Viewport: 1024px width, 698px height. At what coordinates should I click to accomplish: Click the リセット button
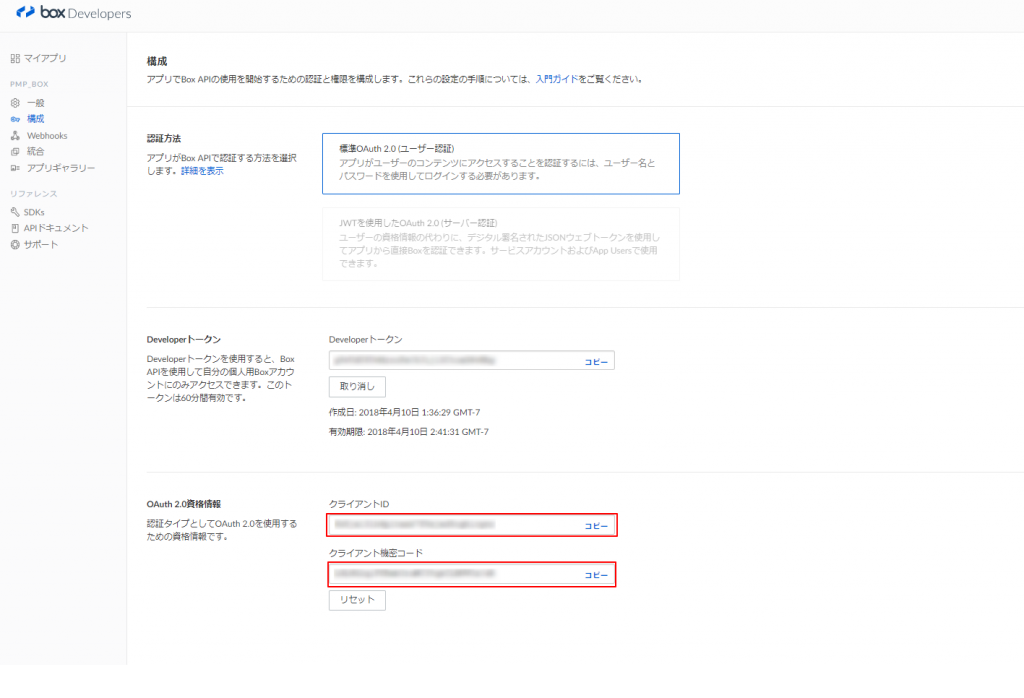357,600
